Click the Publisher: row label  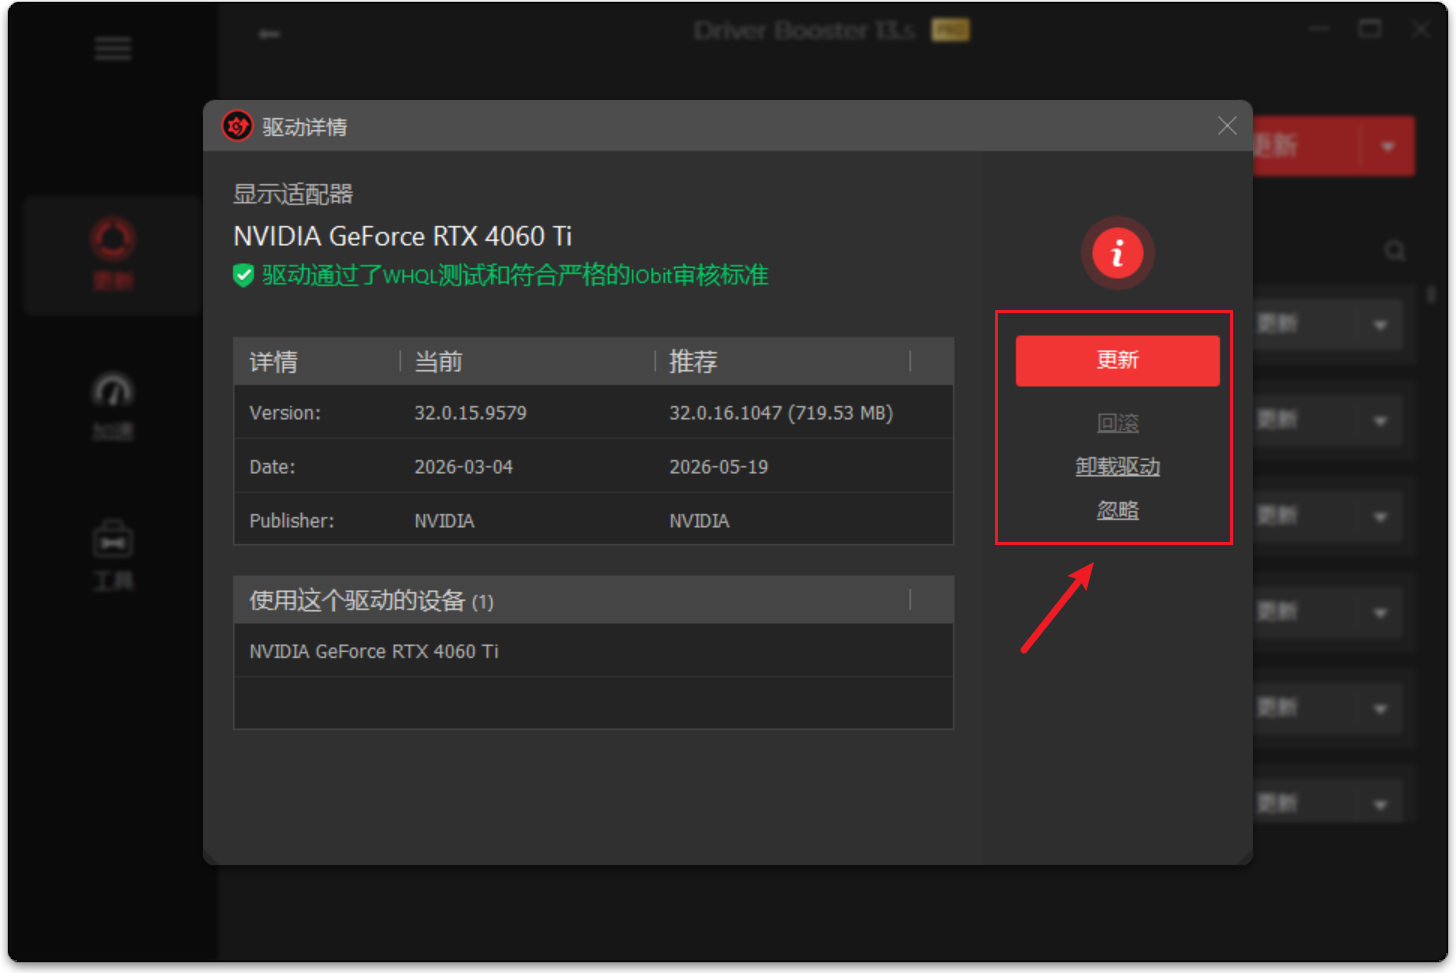click(x=292, y=521)
